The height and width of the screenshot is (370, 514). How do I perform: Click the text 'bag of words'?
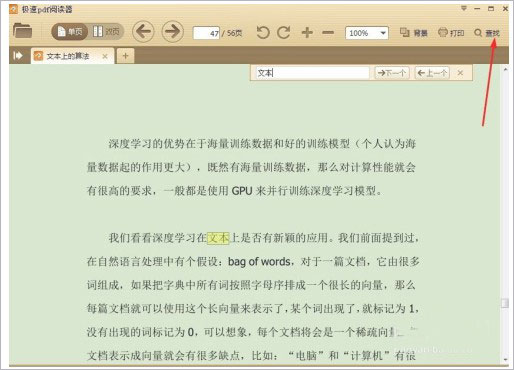tap(259, 262)
